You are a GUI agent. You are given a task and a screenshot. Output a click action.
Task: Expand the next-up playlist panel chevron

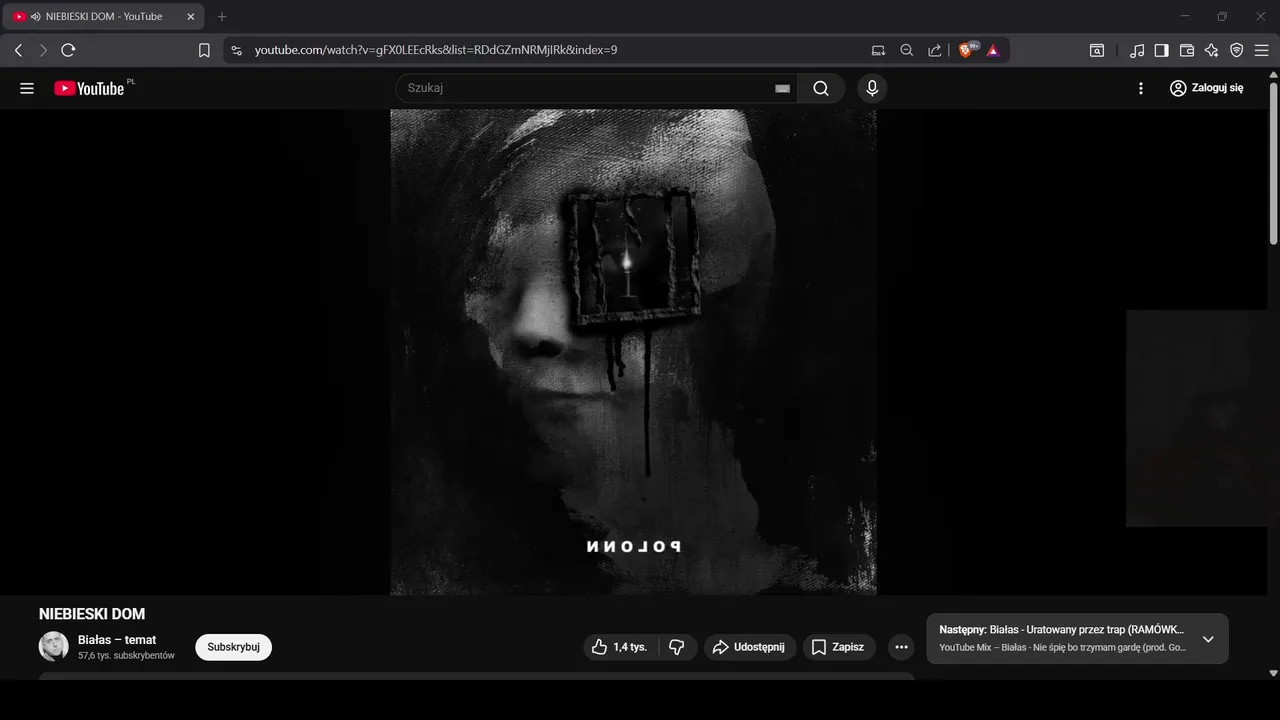[1208, 639]
